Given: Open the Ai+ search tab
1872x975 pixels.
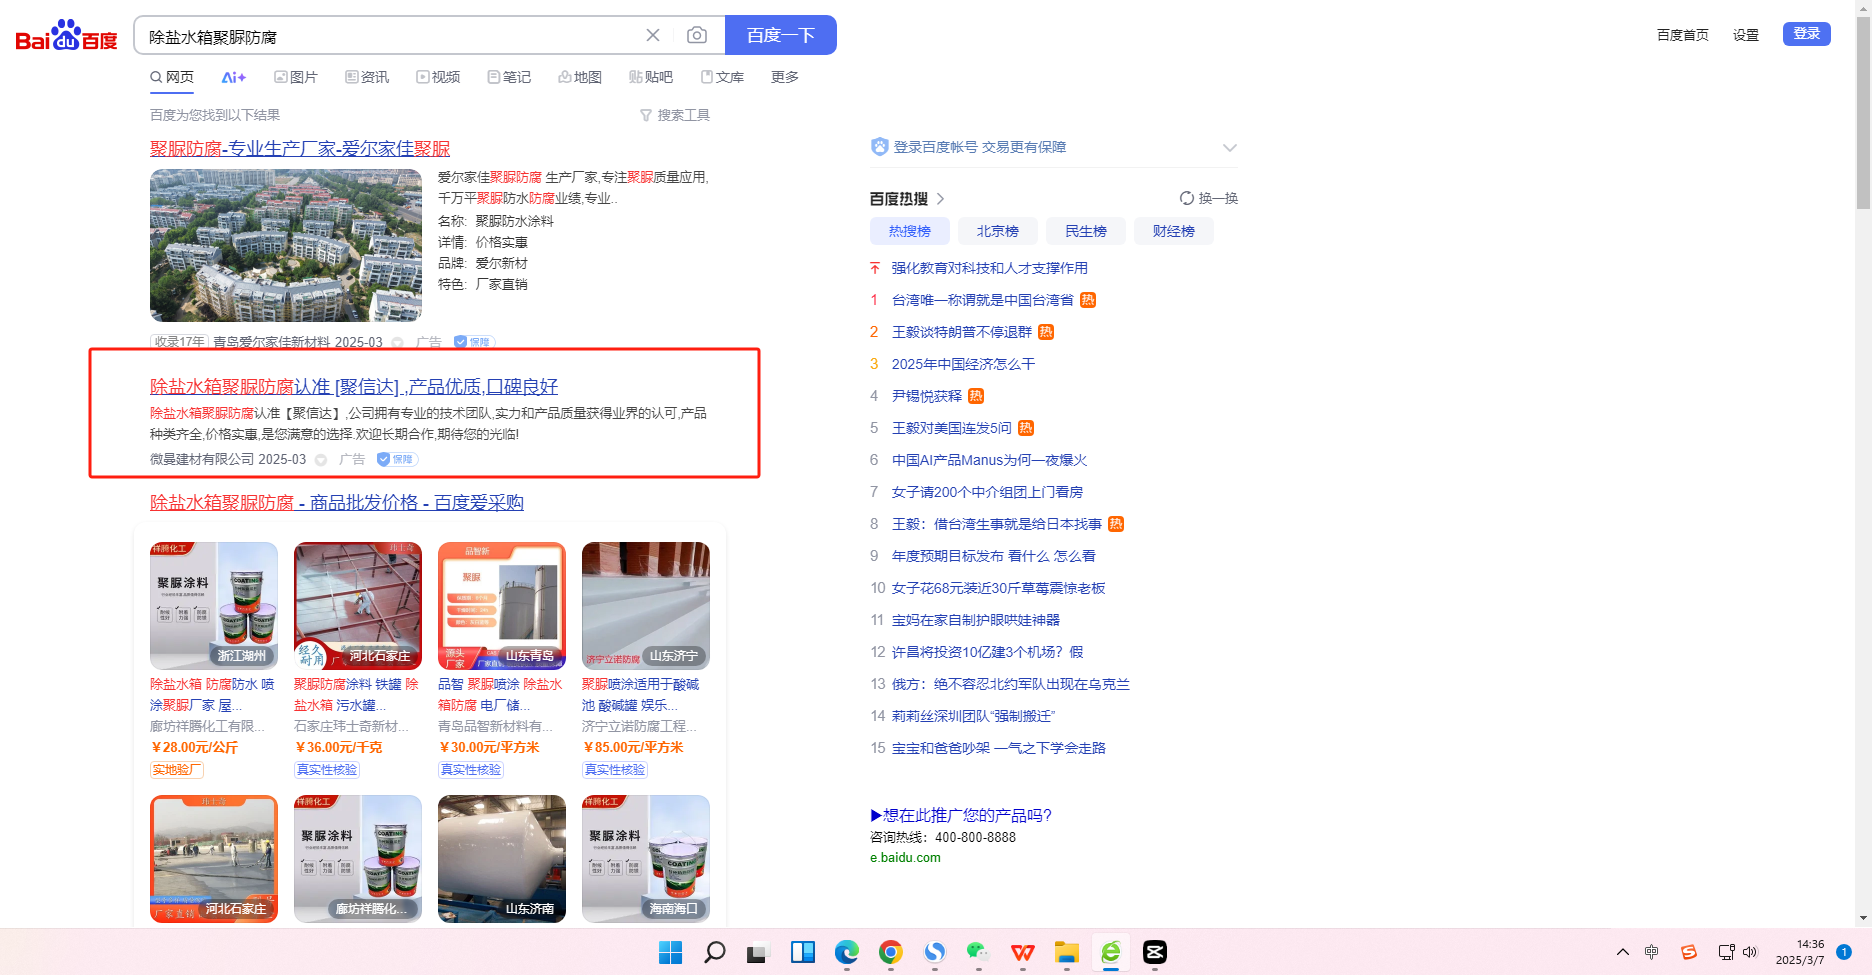Looking at the screenshot, I should click(234, 77).
